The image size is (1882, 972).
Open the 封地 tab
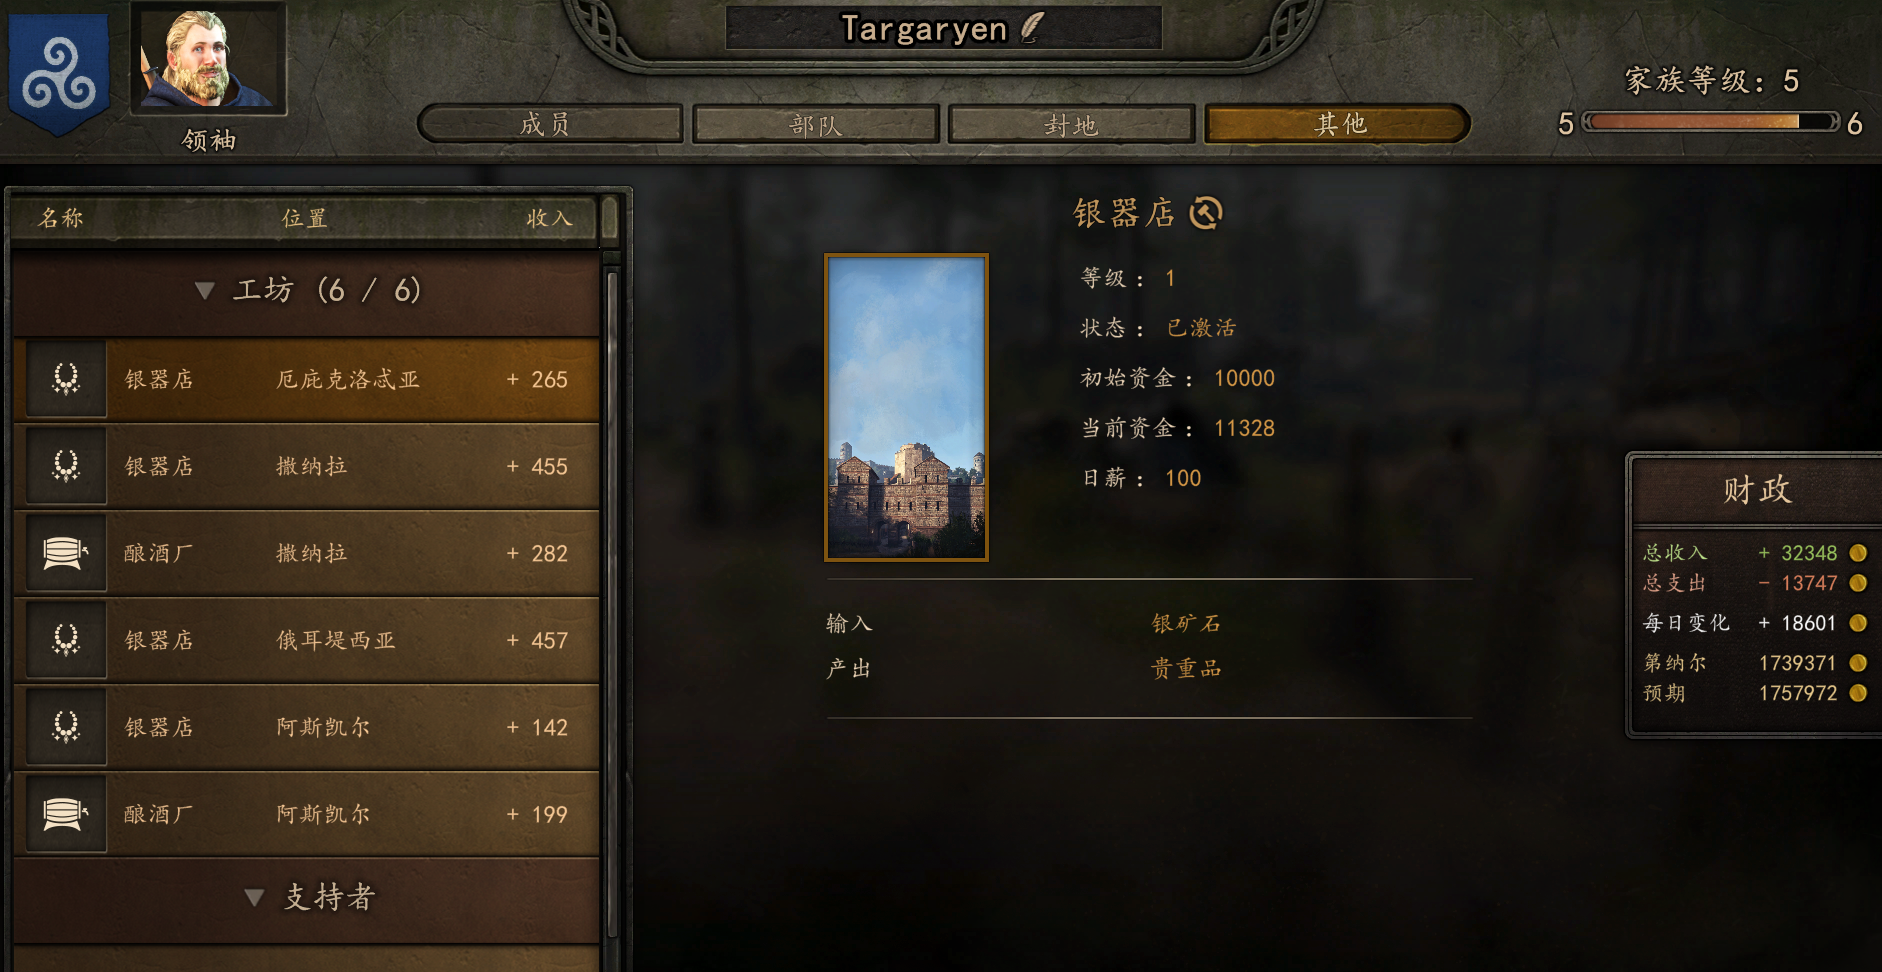1071,124
